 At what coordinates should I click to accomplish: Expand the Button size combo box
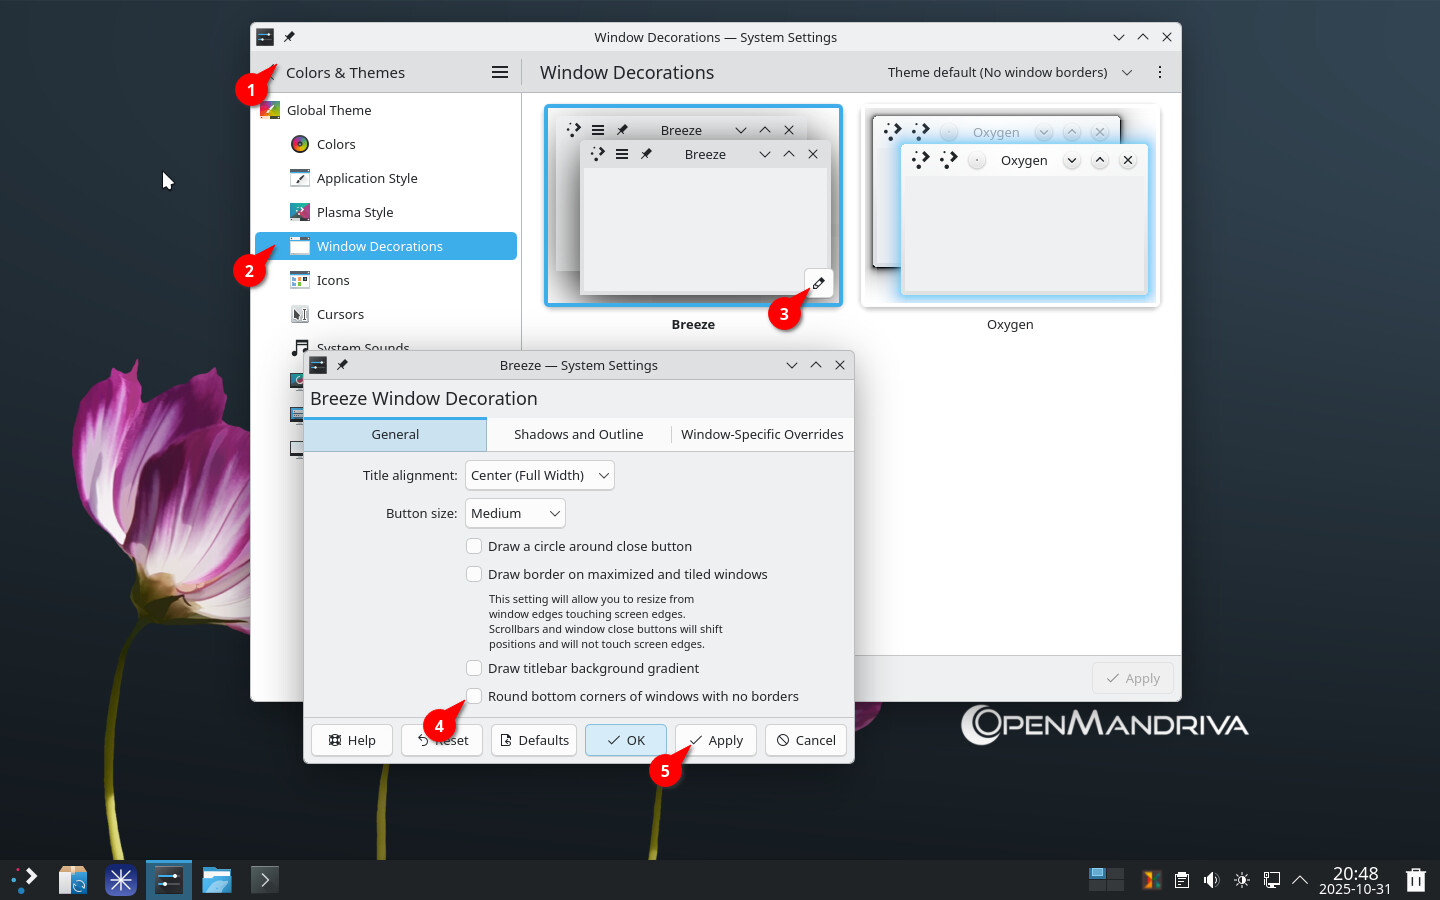tap(515, 513)
